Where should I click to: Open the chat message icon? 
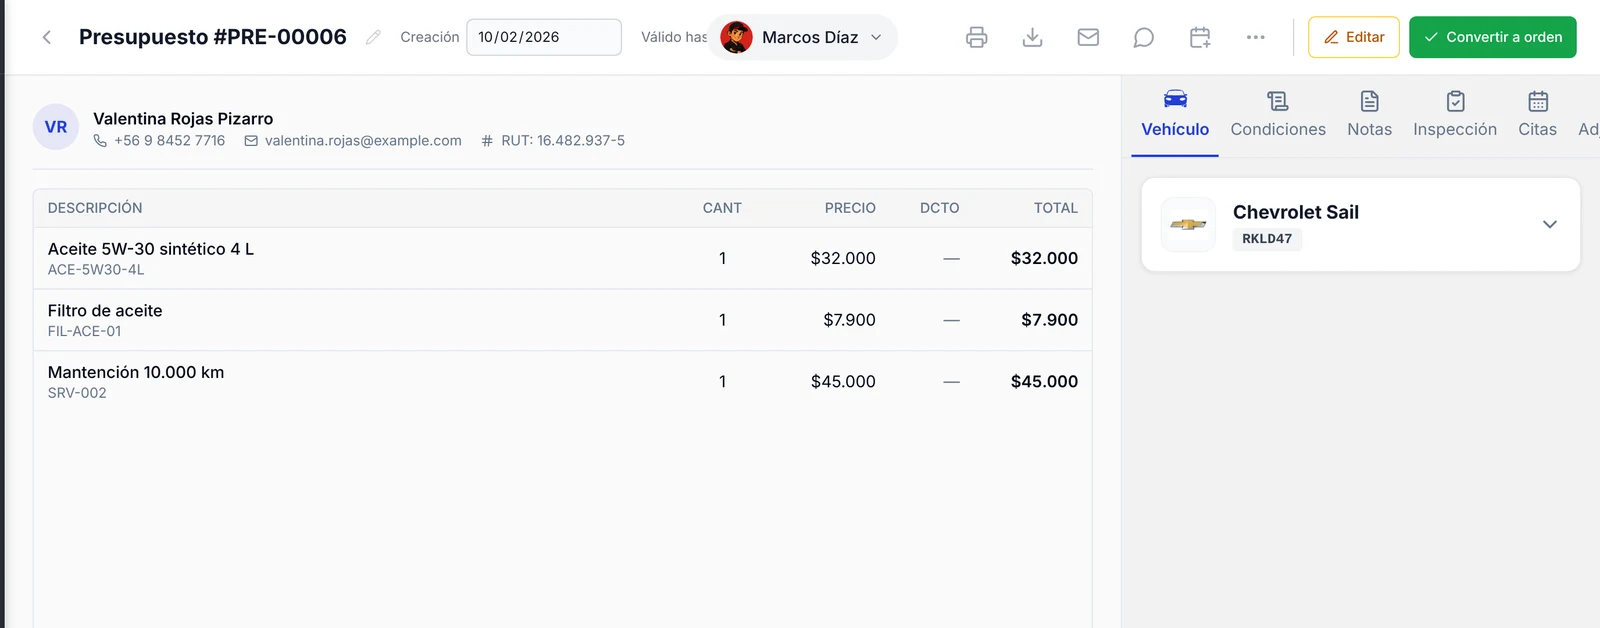point(1144,37)
